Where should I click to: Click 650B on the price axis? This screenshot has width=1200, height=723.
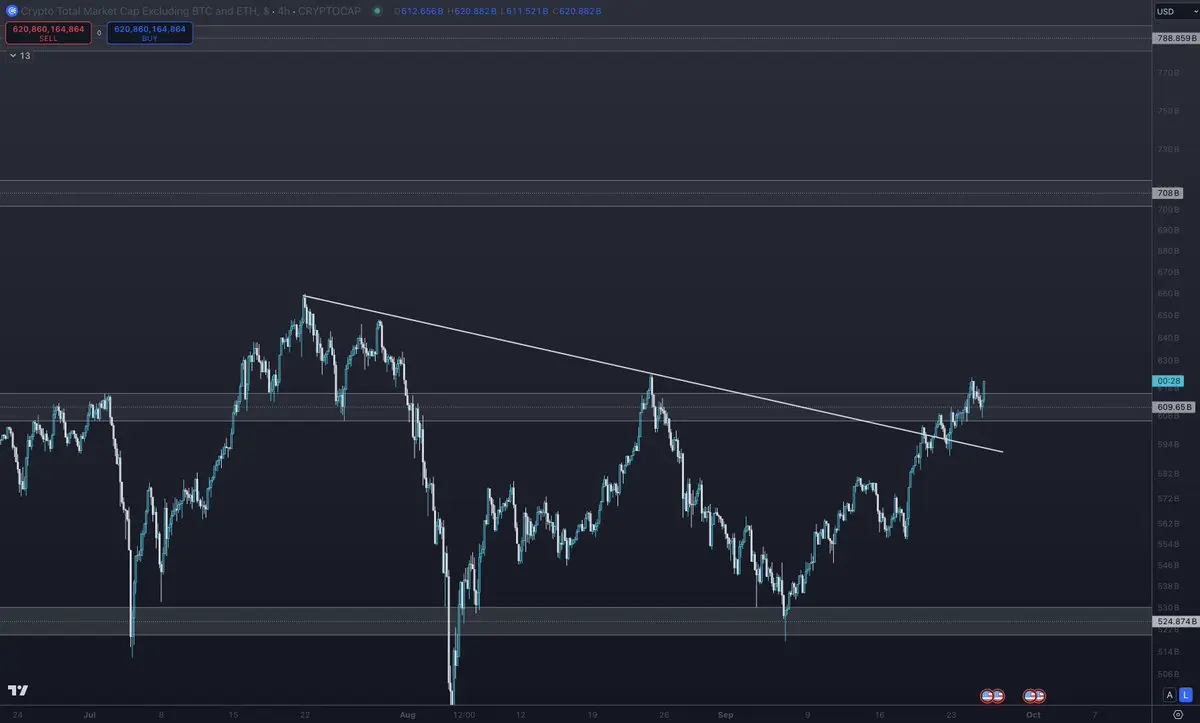click(x=1167, y=315)
